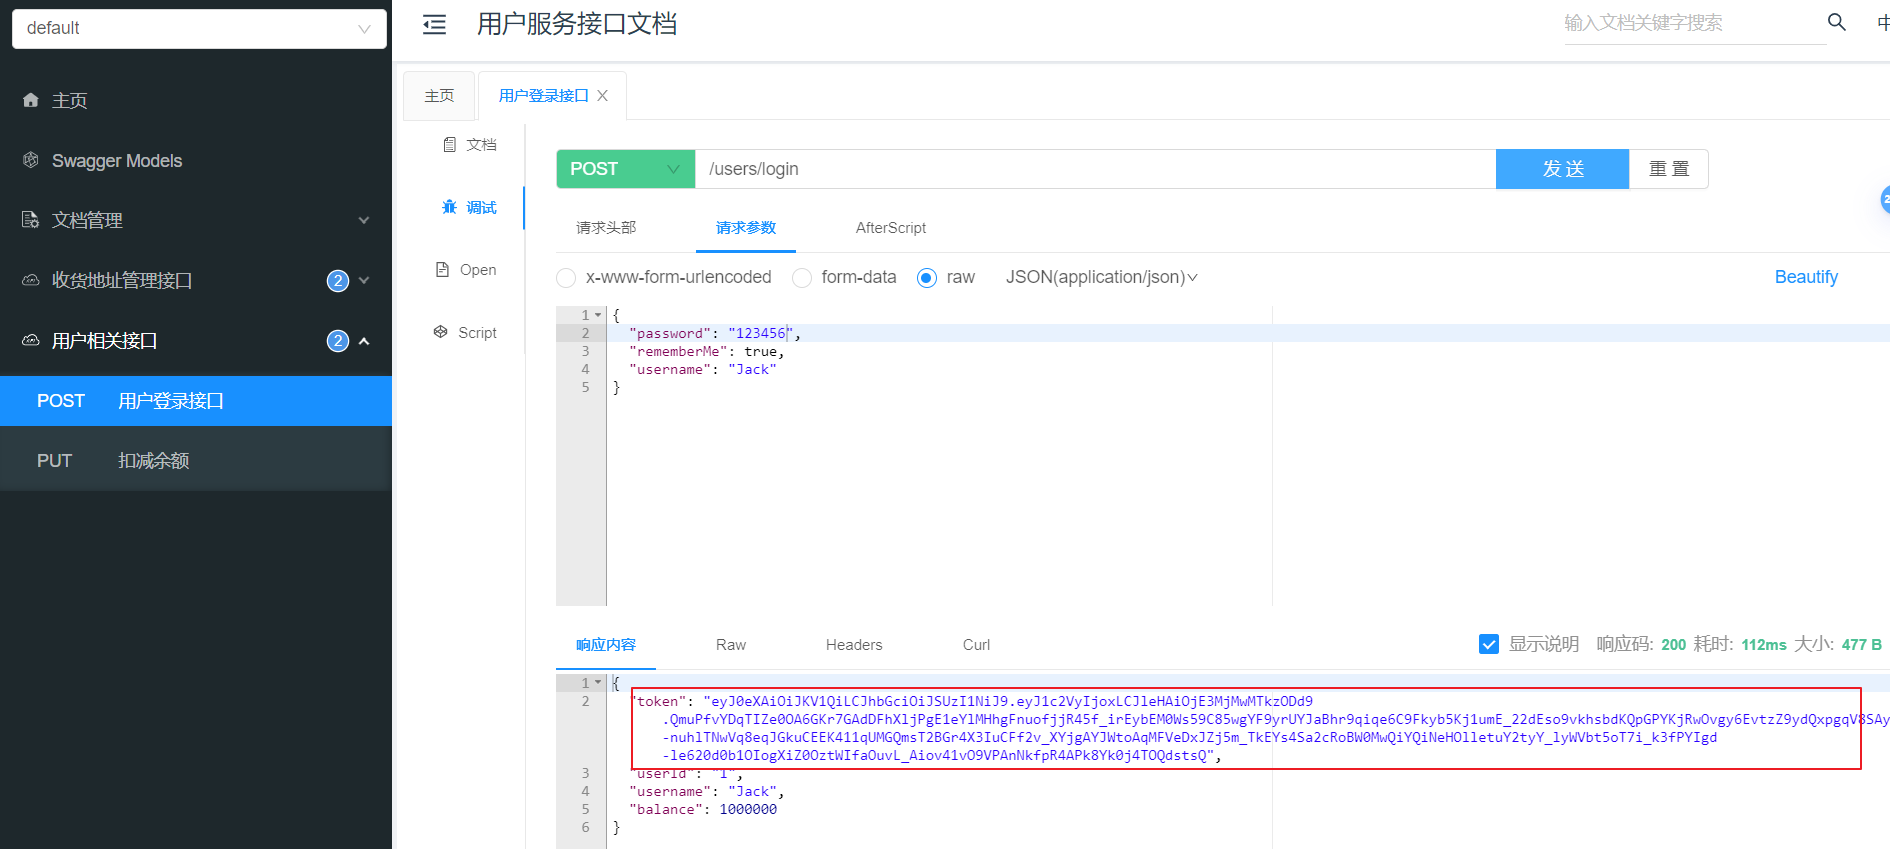Click the /users/login URL field

pos(1095,169)
